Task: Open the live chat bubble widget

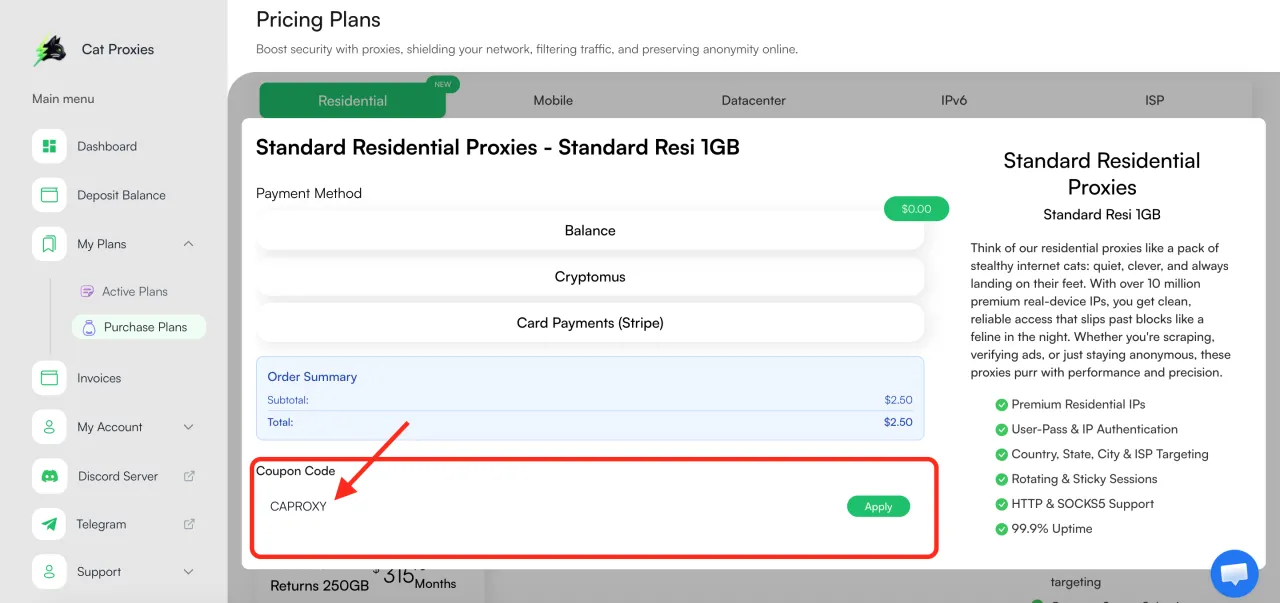Action: pyautogui.click(x=1234, y=574)
